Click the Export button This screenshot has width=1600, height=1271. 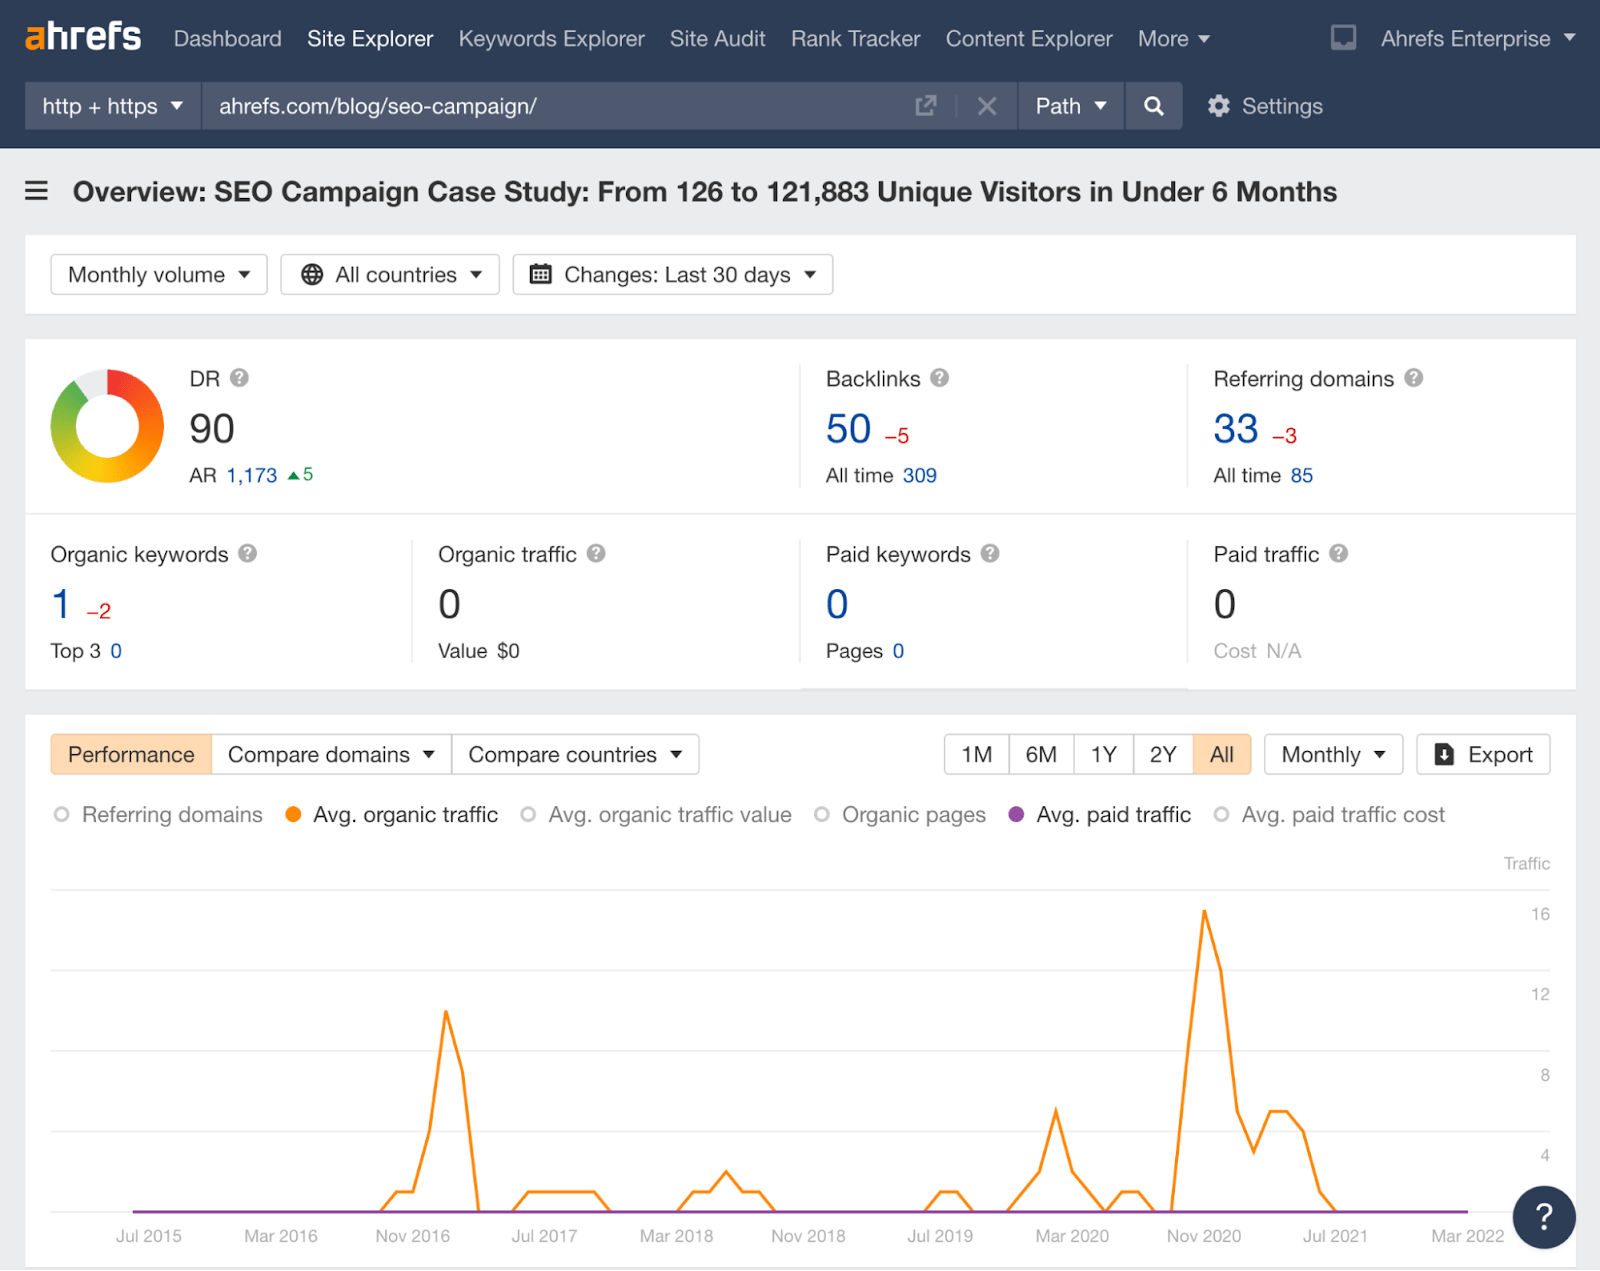tap(1483, 755)
